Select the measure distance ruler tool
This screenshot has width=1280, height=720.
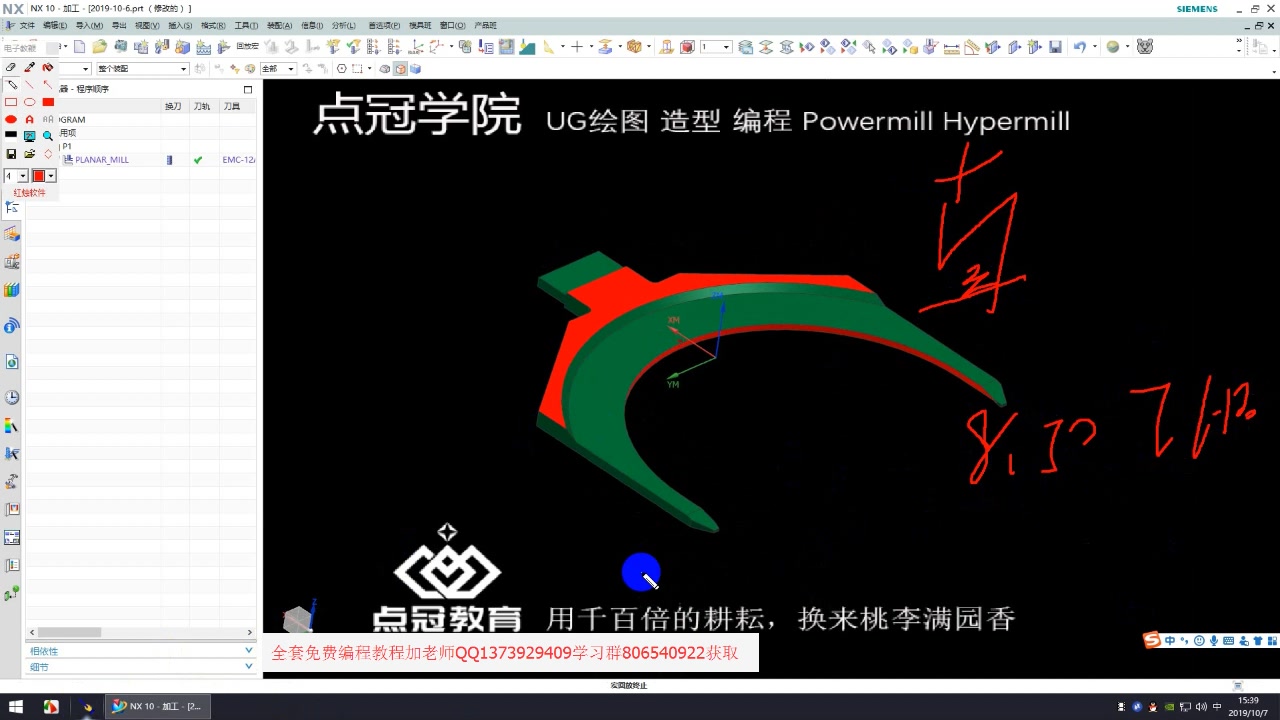click(x=950, y=47)
